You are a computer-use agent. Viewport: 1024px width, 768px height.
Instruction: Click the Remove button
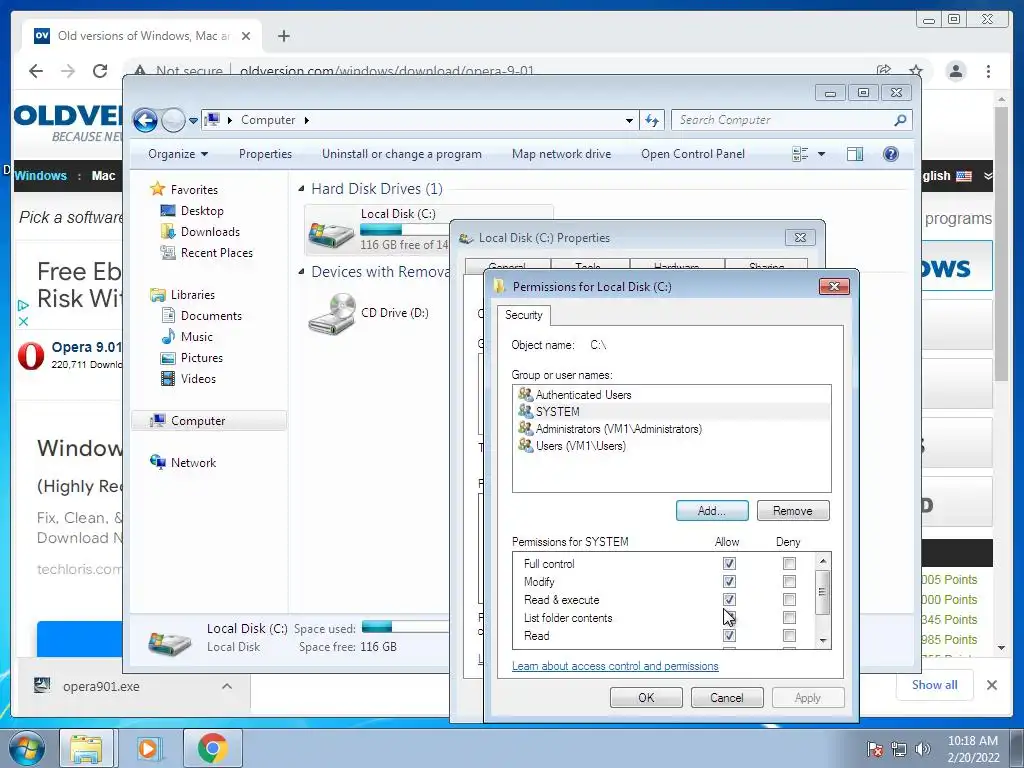793,511
